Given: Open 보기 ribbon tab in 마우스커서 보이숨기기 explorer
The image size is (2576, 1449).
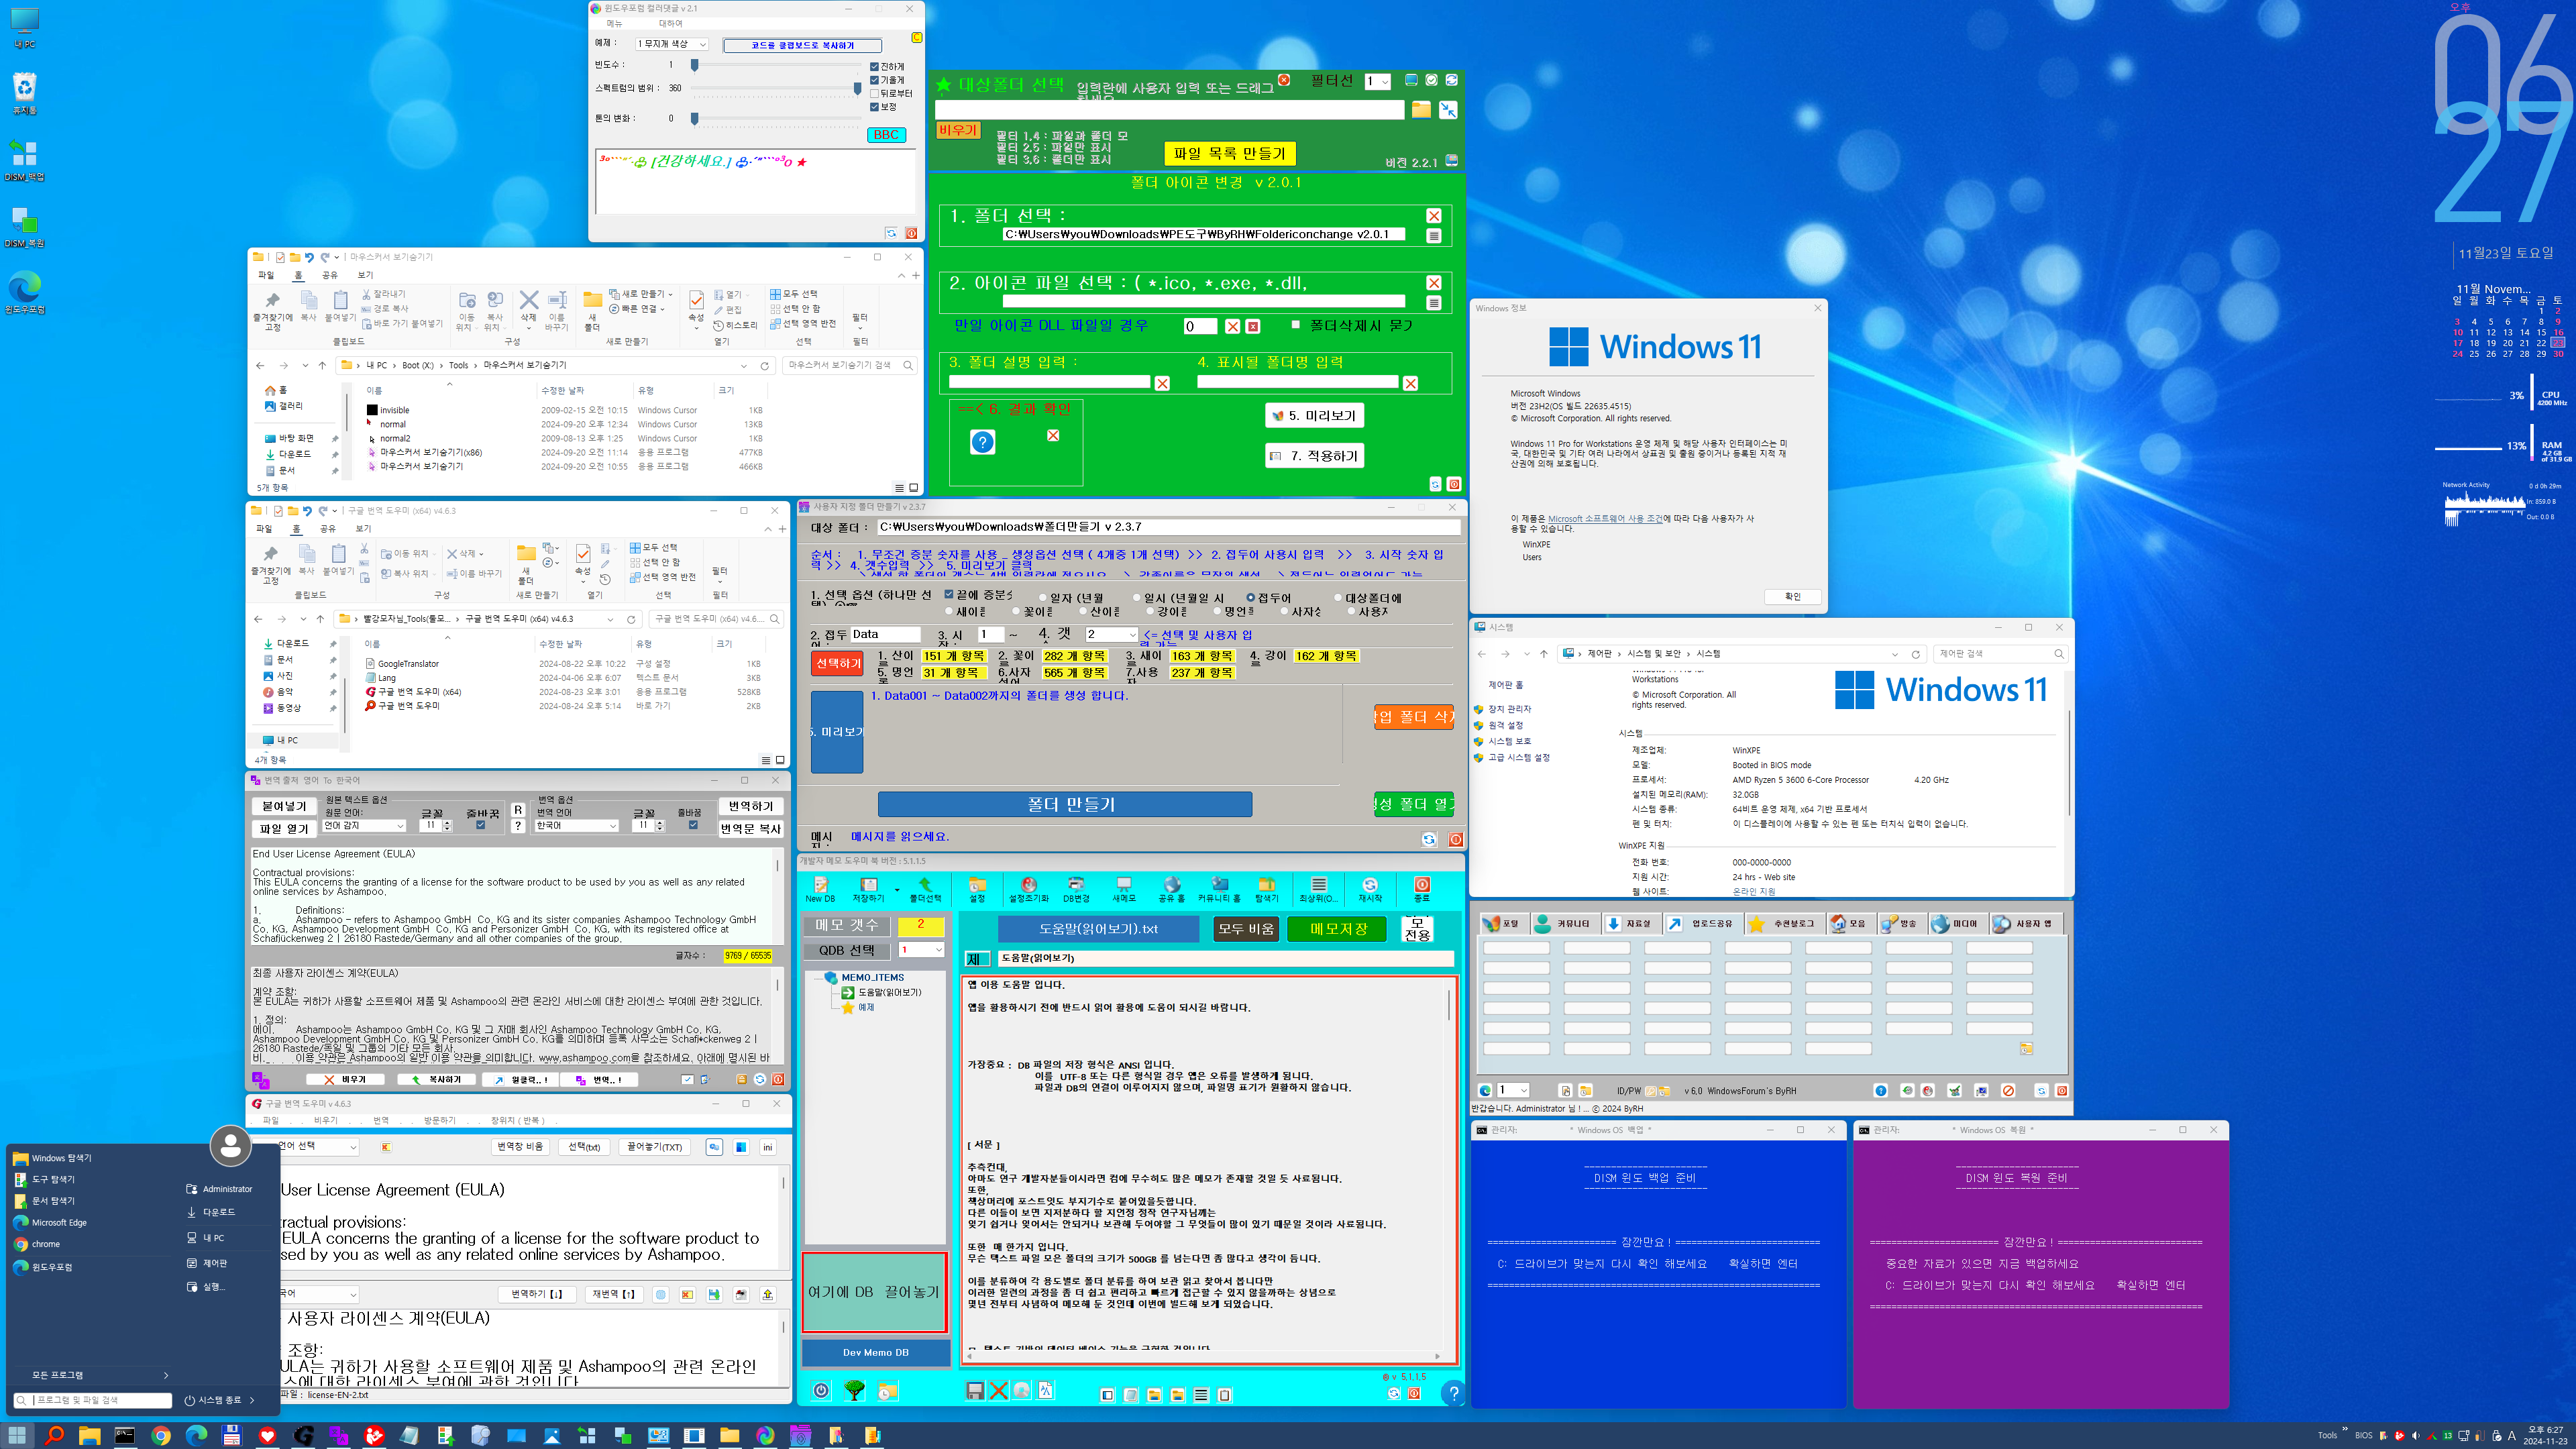Looking at the screenshot, I should pyautogui.click(x=365, y=275).
